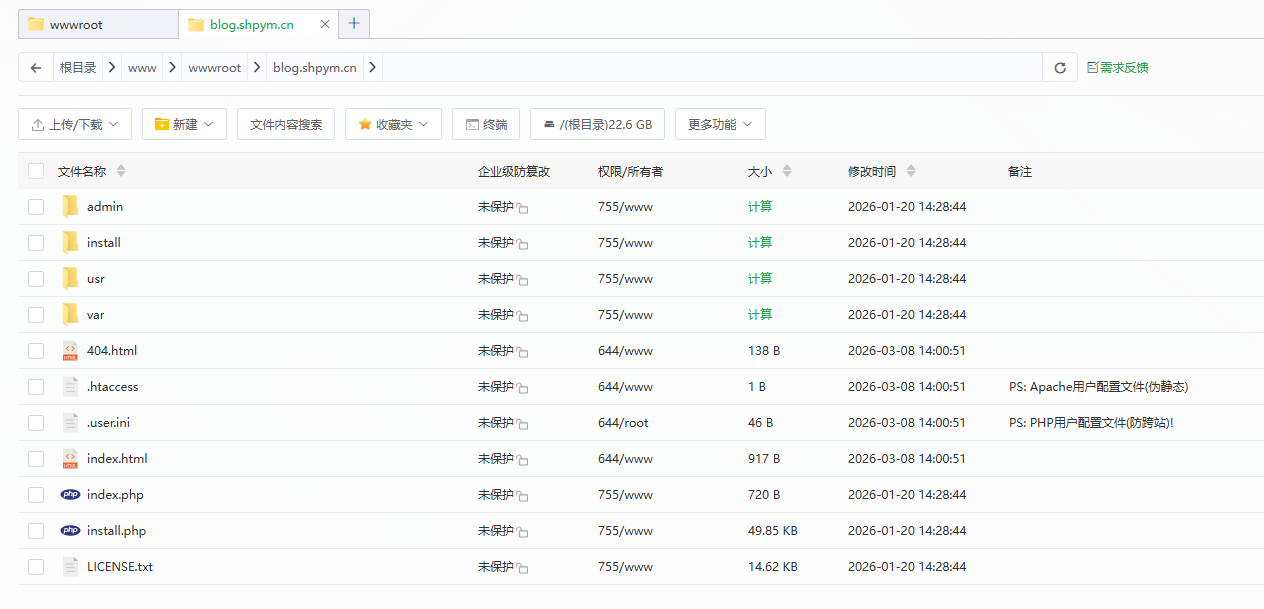Click the HTML file icon for 404.html

click(x=70, y=350)
